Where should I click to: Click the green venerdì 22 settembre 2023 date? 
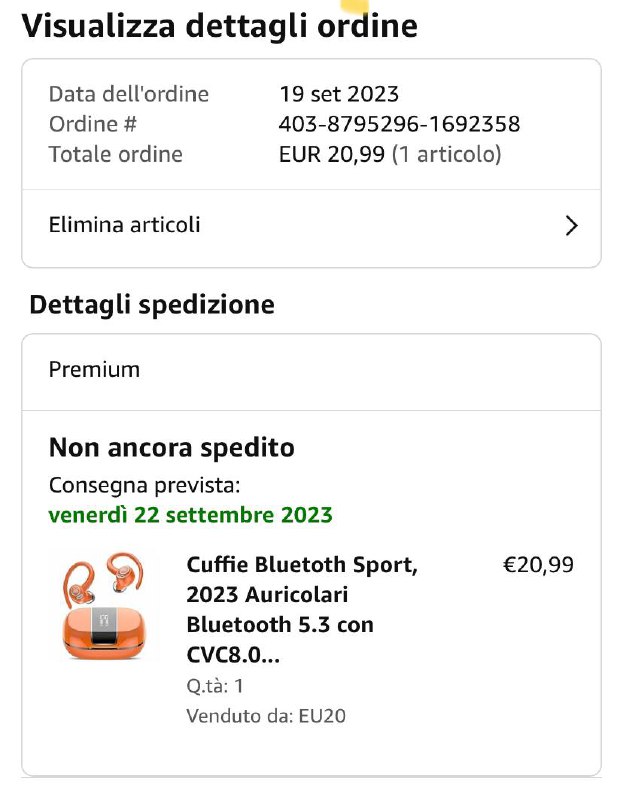[x=191, y=515]
